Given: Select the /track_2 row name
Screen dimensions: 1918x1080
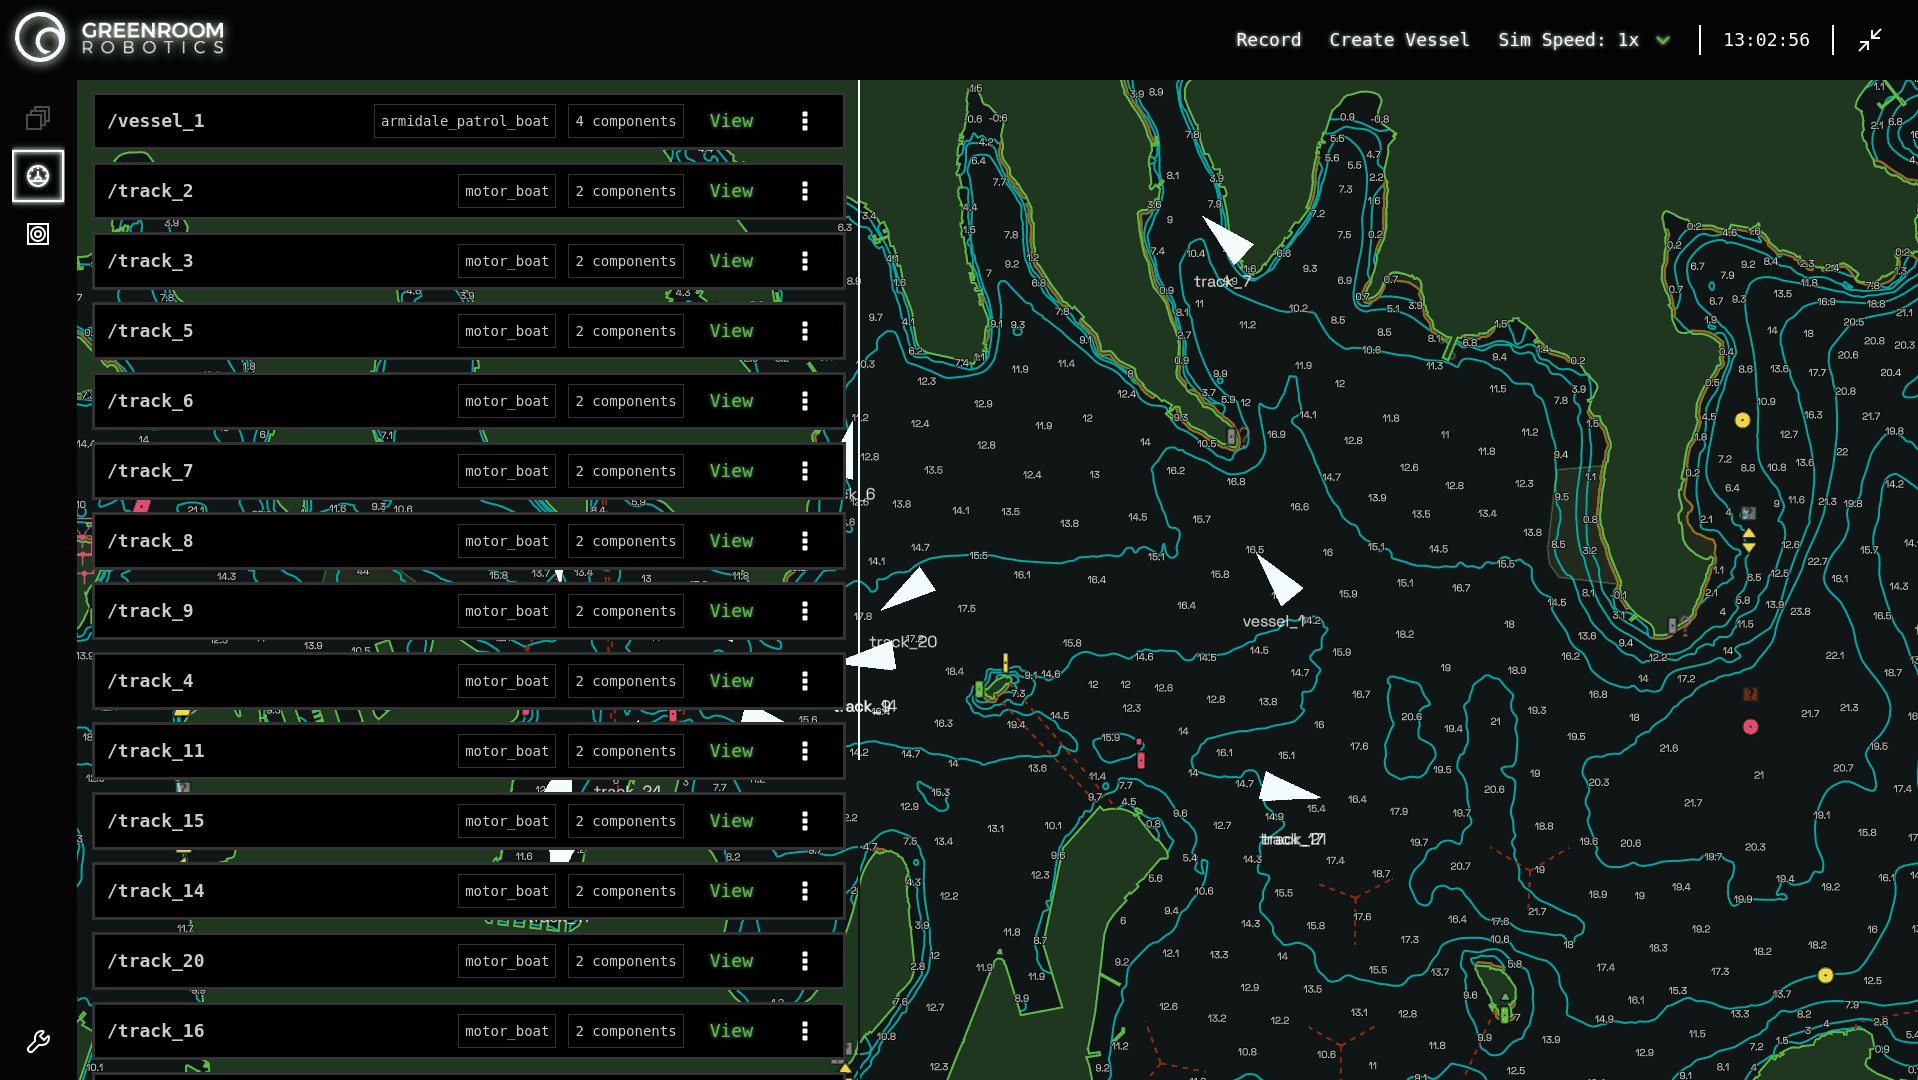Looking at the screenshot, I should click(151, 191).
